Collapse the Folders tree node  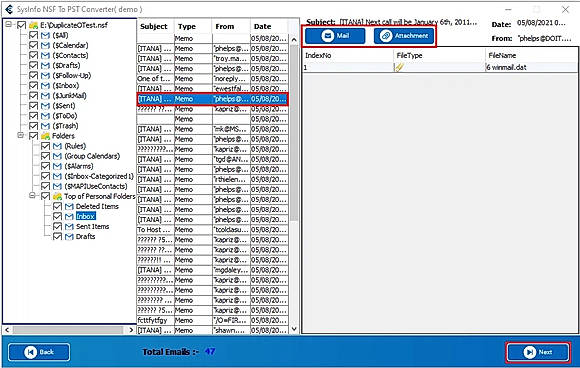pos(21,136)
